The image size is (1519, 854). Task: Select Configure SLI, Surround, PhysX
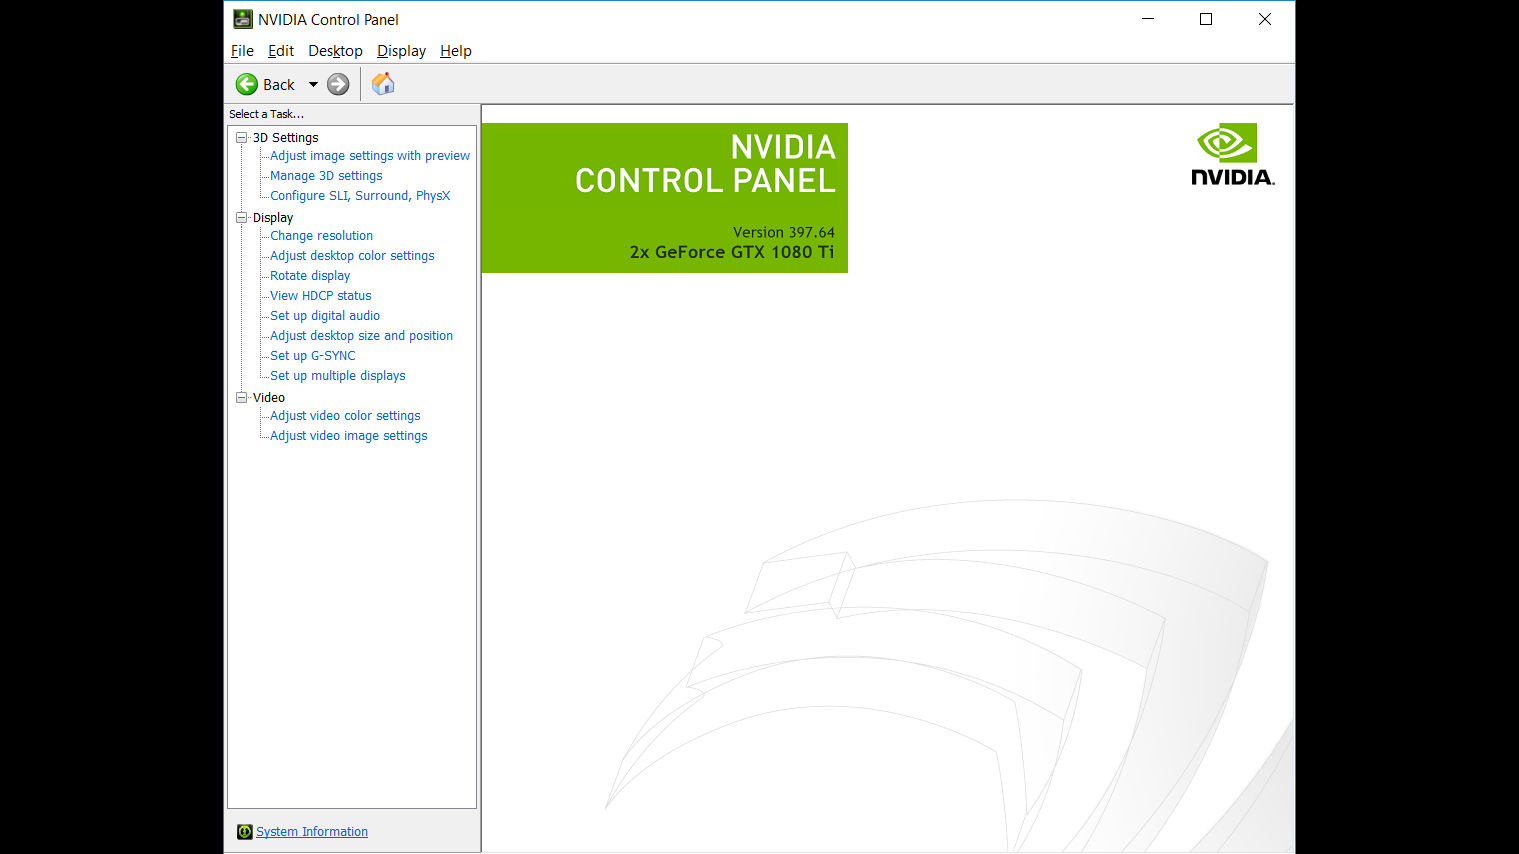click(x=360, y=196)
